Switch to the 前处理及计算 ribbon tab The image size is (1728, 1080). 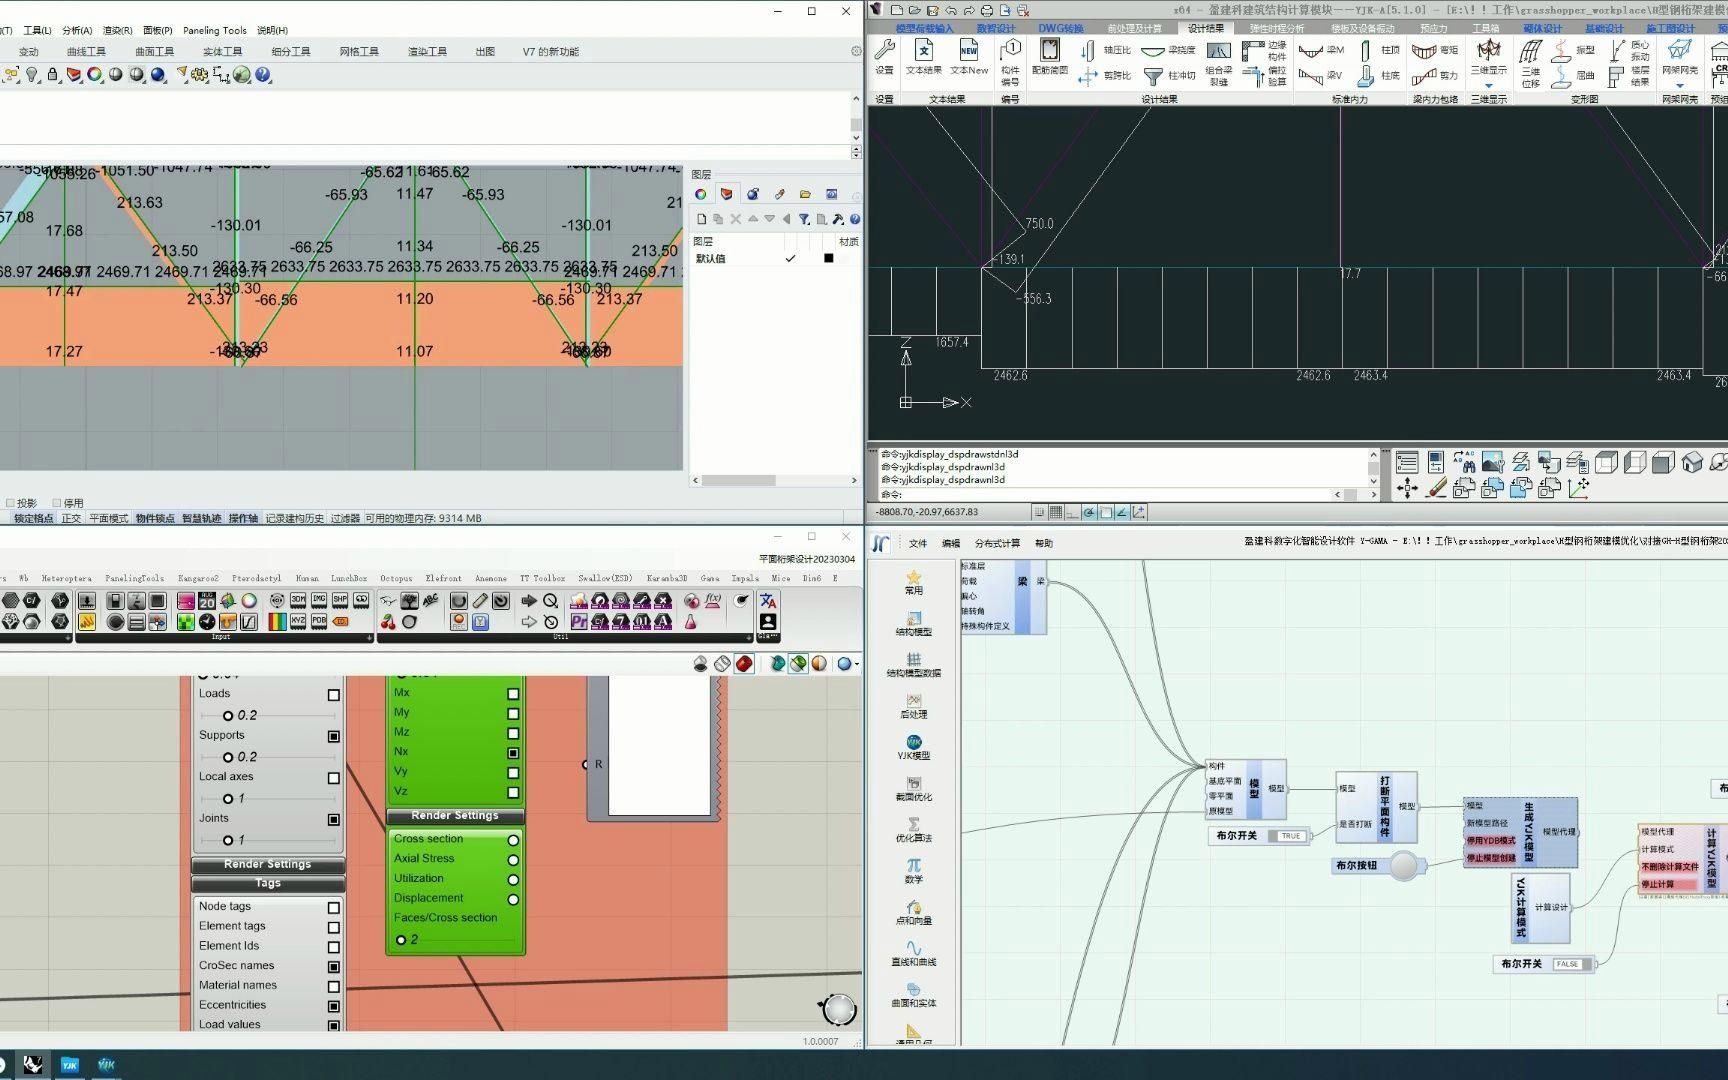[x=1134, y=28]
